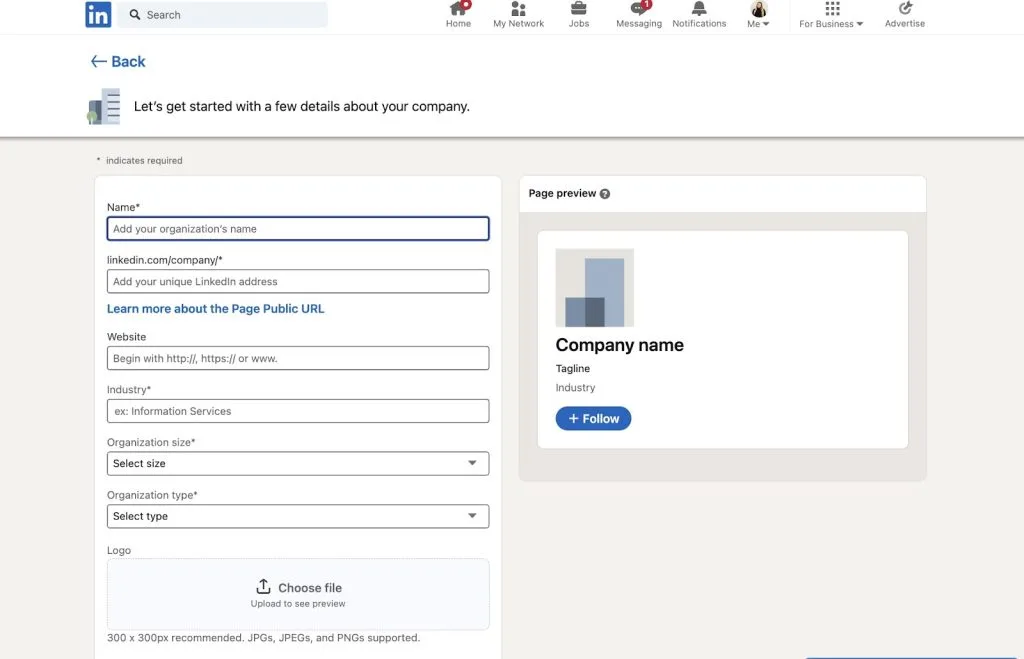
Task: Click the 'Logo' field label
Action: pyautogui.click(x=119, y=551)
